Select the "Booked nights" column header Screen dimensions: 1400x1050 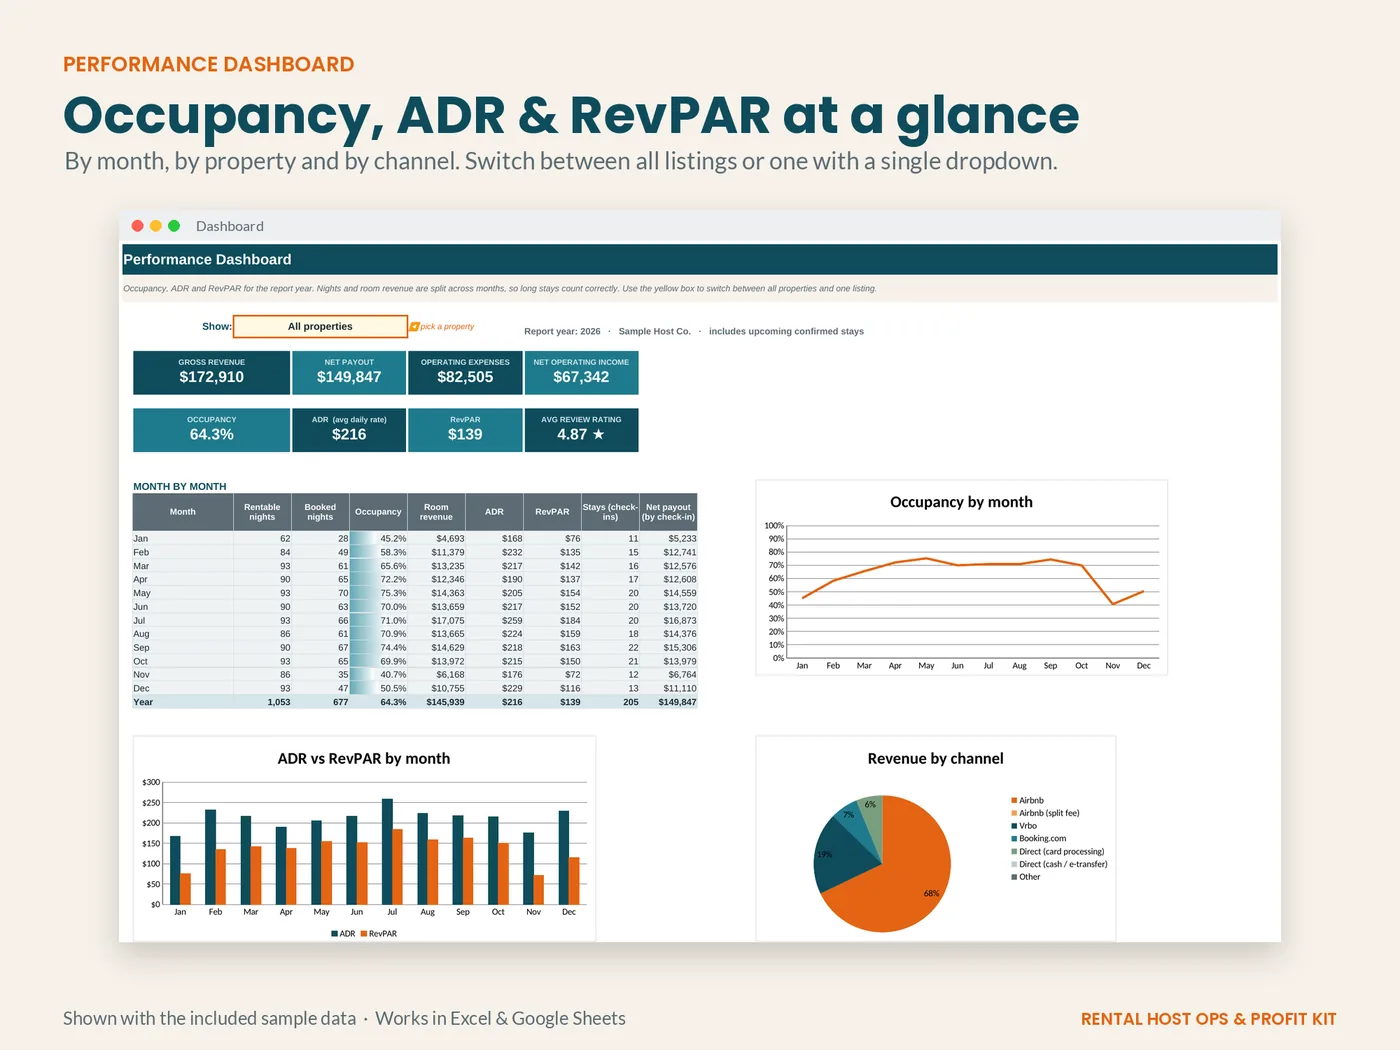pos(320,512)
